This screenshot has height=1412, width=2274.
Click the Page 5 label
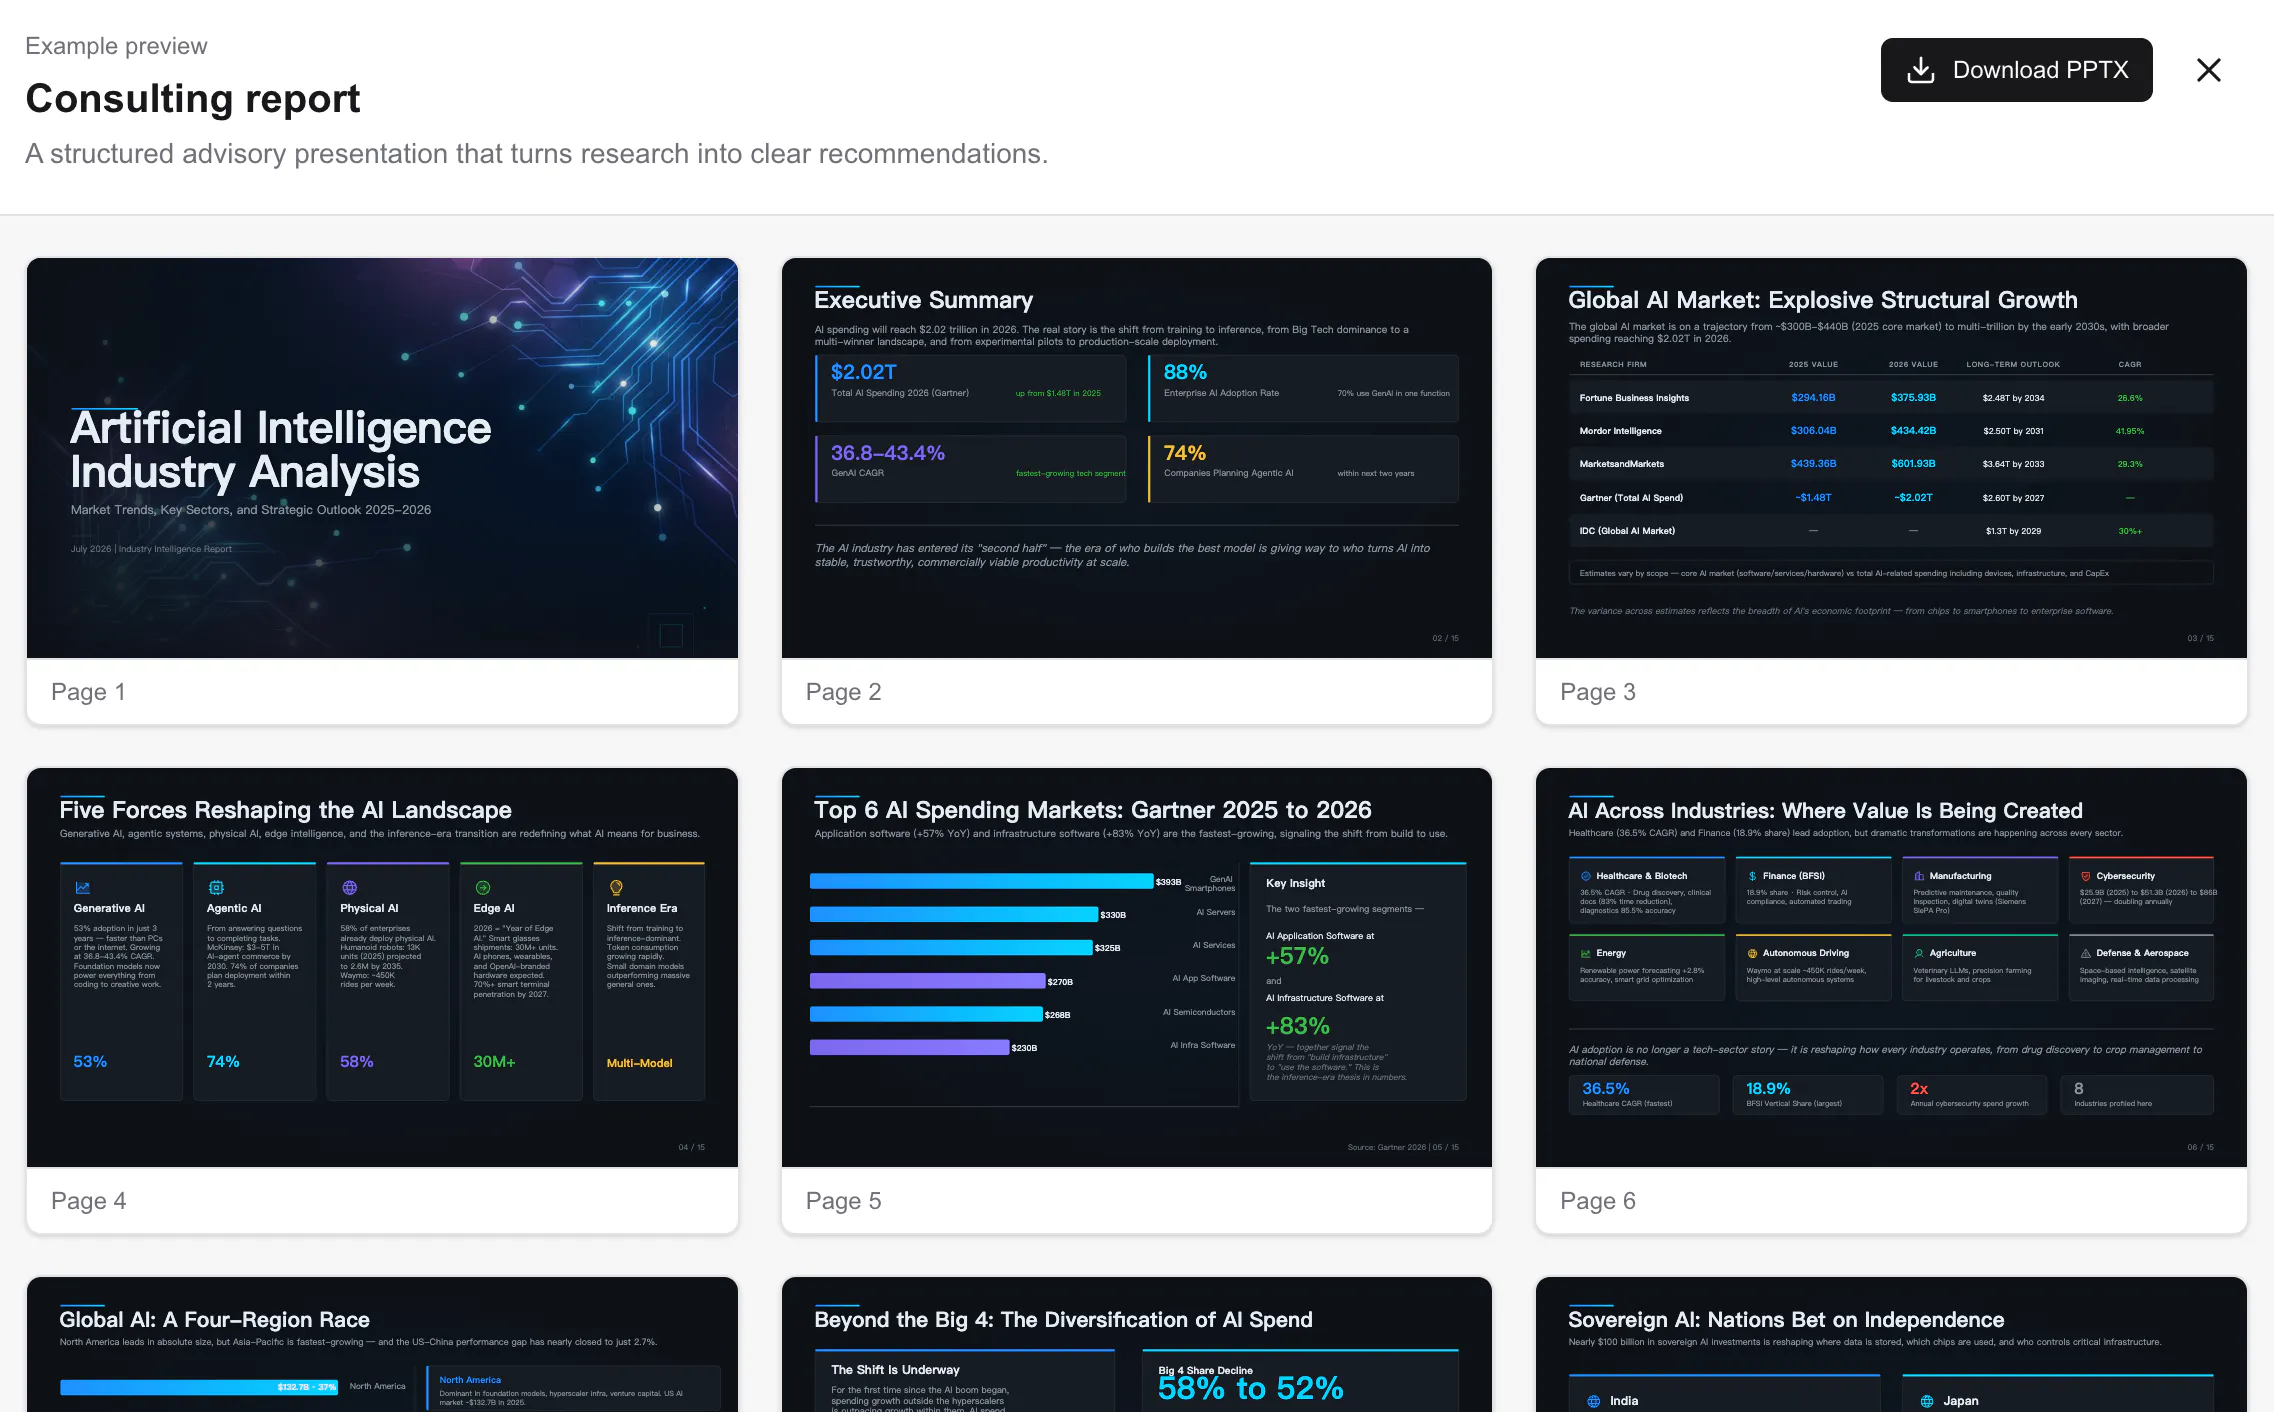[x=843, y=1201]
